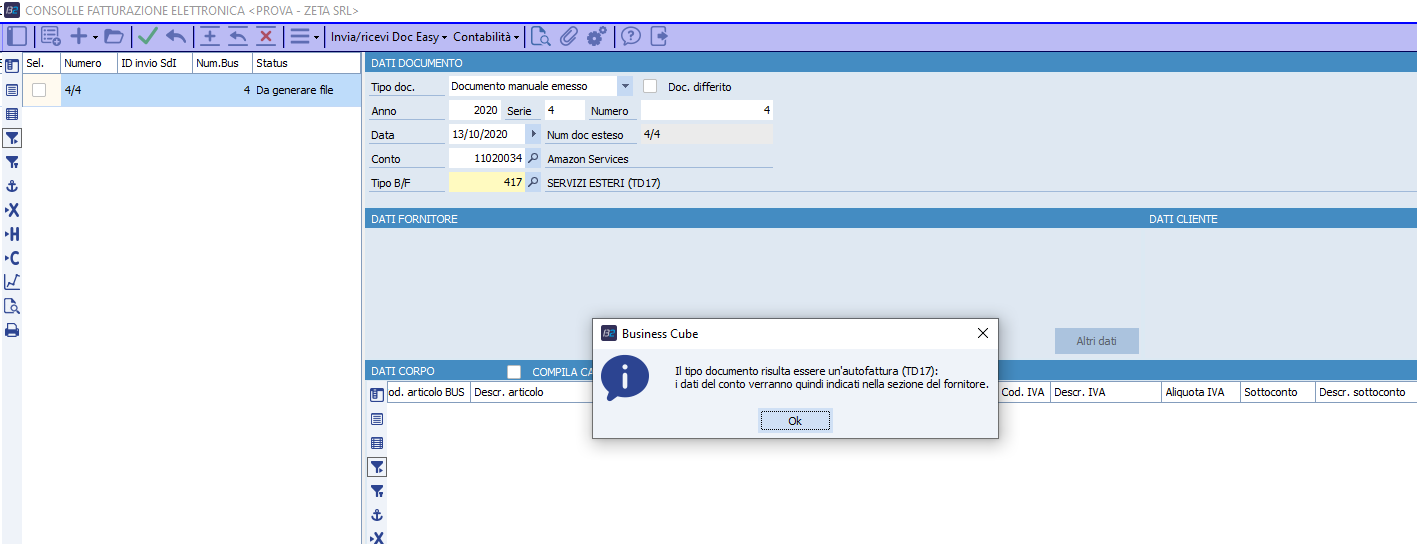Click the Anno field showing 2020
Image resolution: width=1417 pixels, height=544 pixels.
tap(474, 110)
